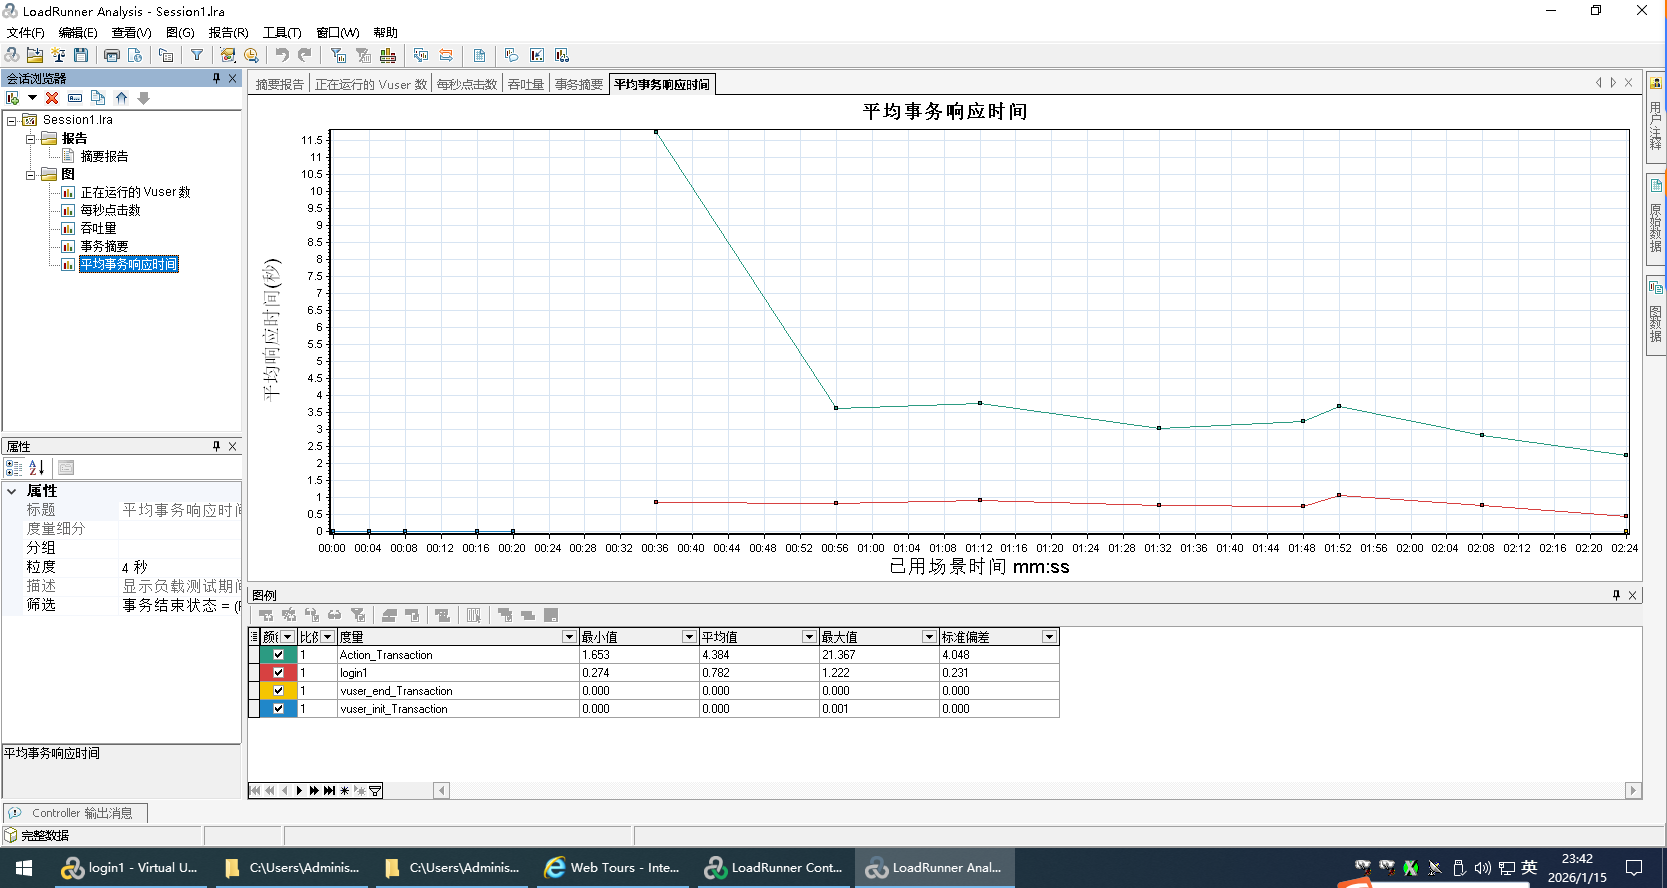Click the A-Z sort icon in properties panel
The width and height of the screenshot is (1667, 888).
(37, 467)
